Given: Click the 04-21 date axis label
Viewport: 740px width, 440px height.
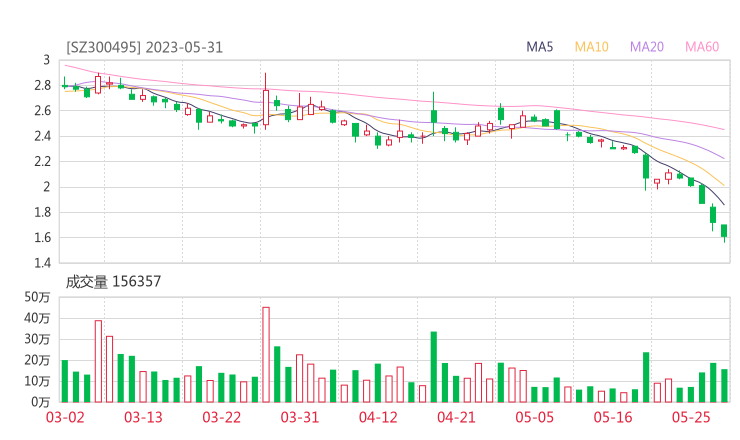Looking at the screenshot, I should click(456, 417).
